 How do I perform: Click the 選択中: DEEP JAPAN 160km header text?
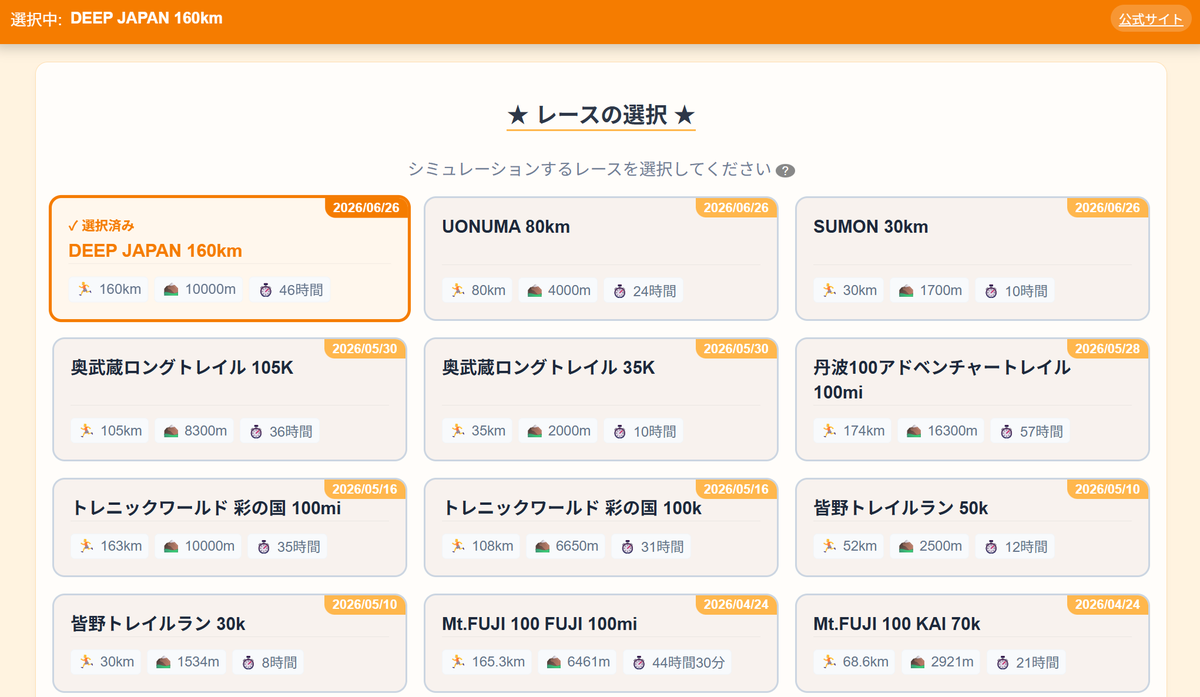point(117,19)
